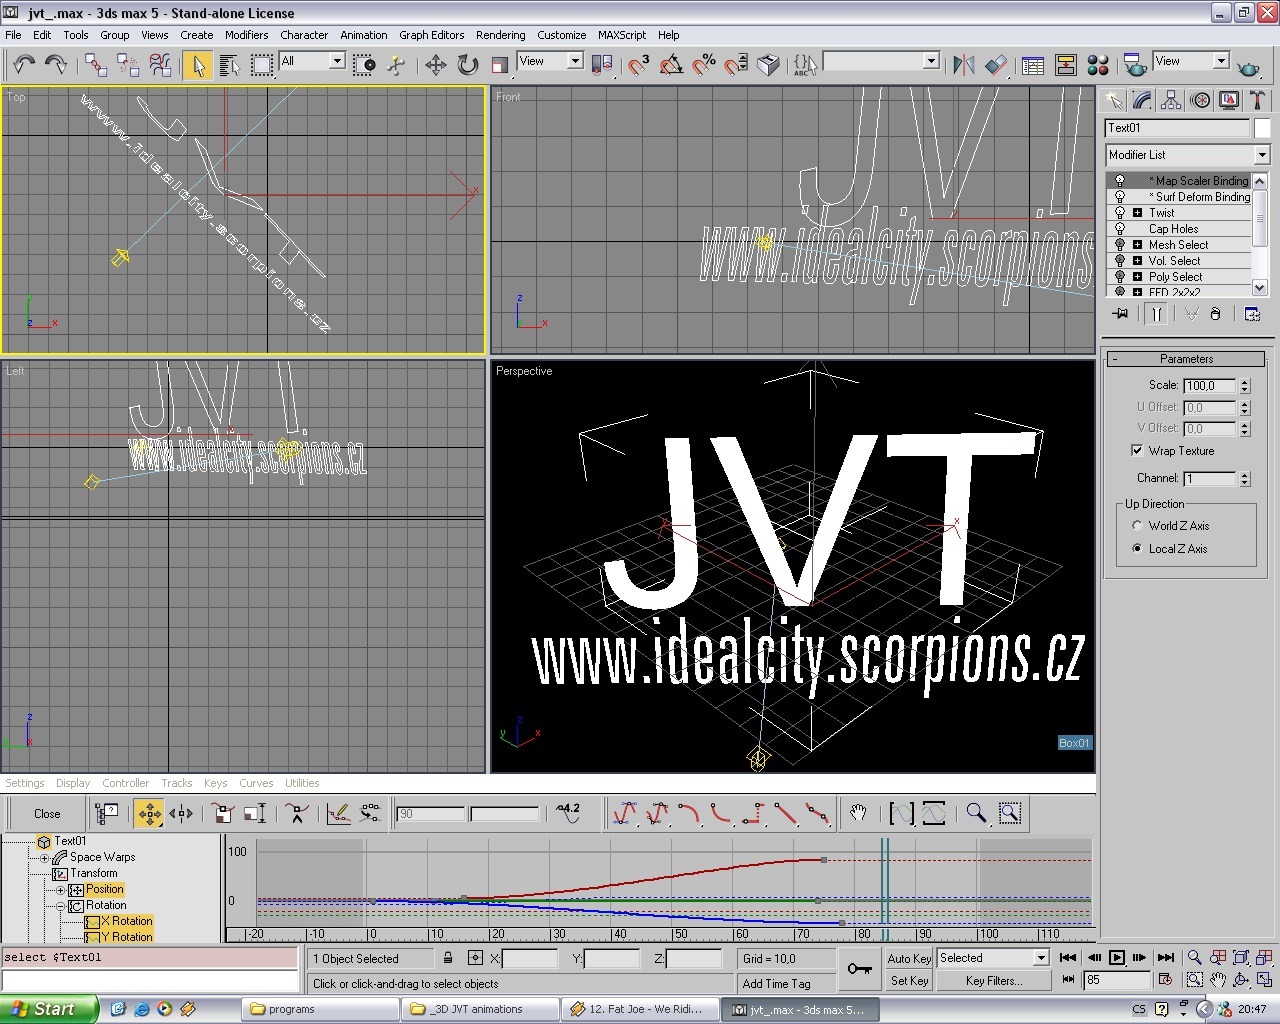The image size is (1280, 1024).
Task: Switch to the Hierarchy panel icon
Action: [1171, 100]
